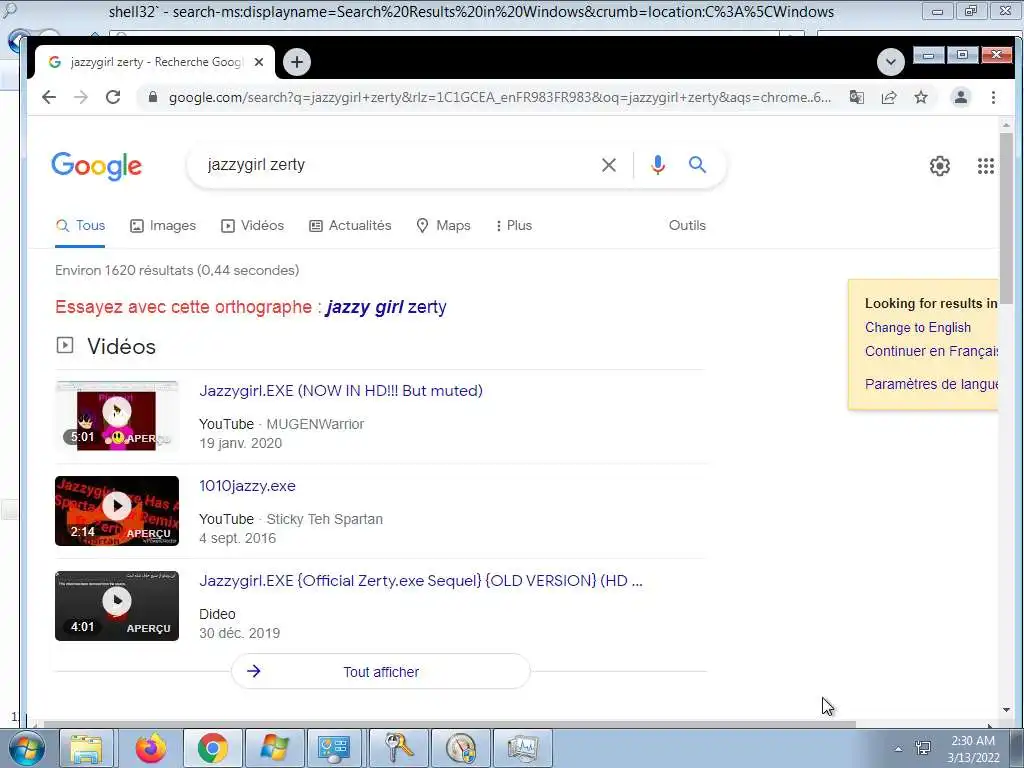Open a new tab with plus button
The width and height of the screenshot is (1024, 768).
coord(297,62)
